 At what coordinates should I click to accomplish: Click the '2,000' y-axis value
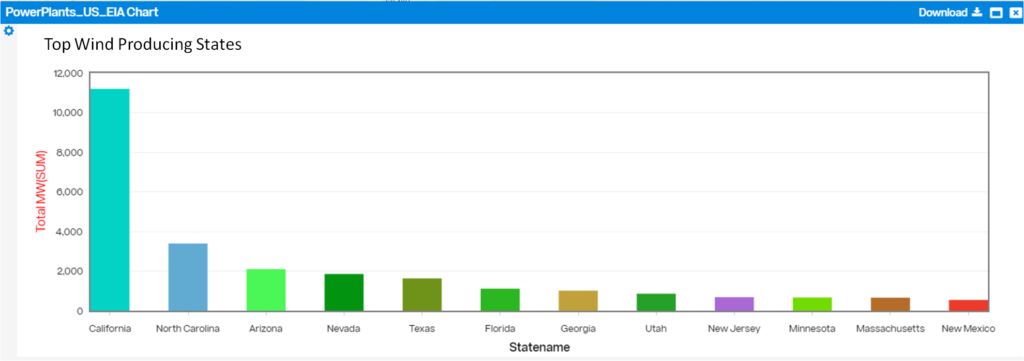coord(69,272)
